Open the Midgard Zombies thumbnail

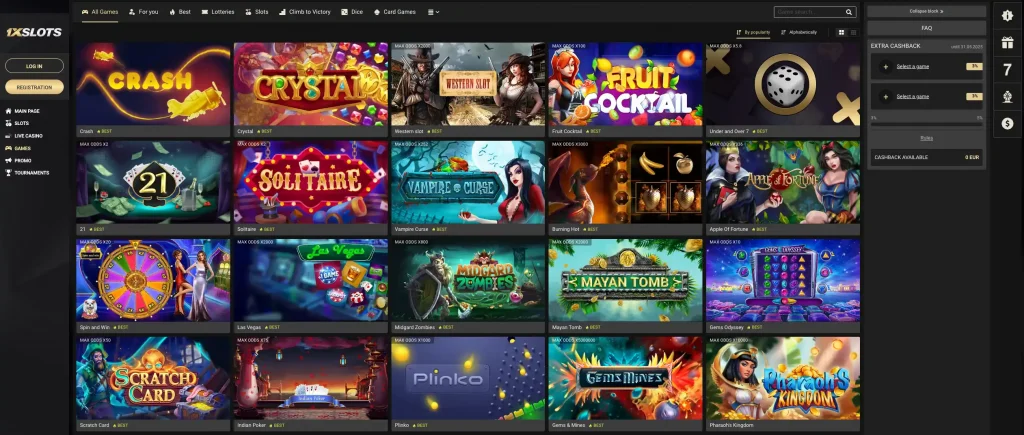[468, 280]
